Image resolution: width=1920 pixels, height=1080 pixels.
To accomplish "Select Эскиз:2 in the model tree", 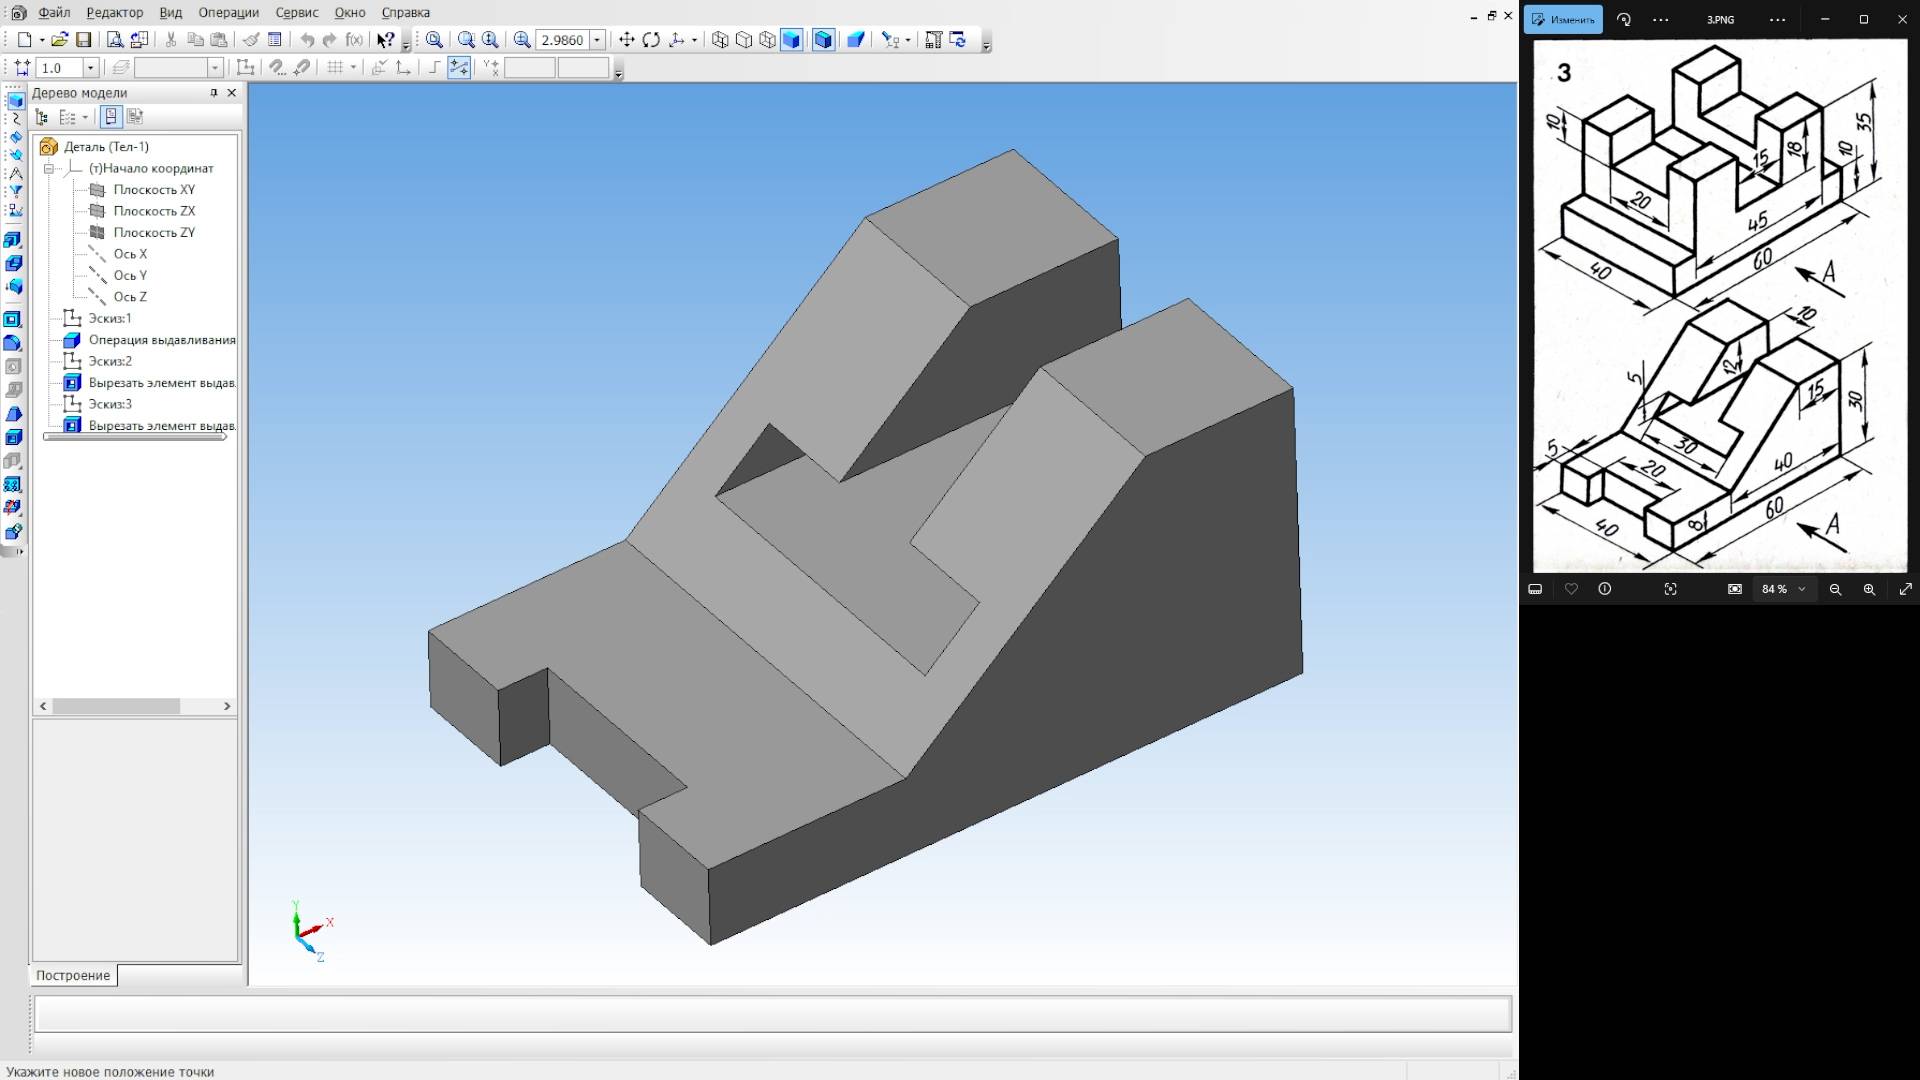I will [x=109, y=361].
